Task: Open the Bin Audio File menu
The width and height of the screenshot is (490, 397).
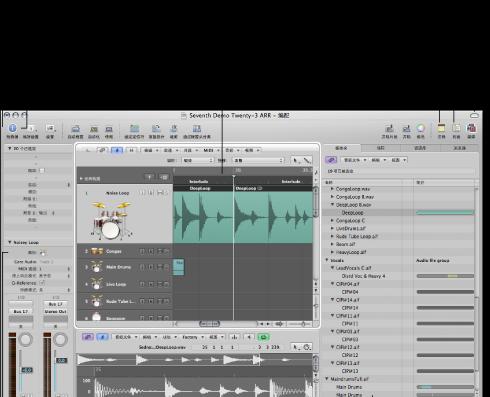Action: point(355,160)
